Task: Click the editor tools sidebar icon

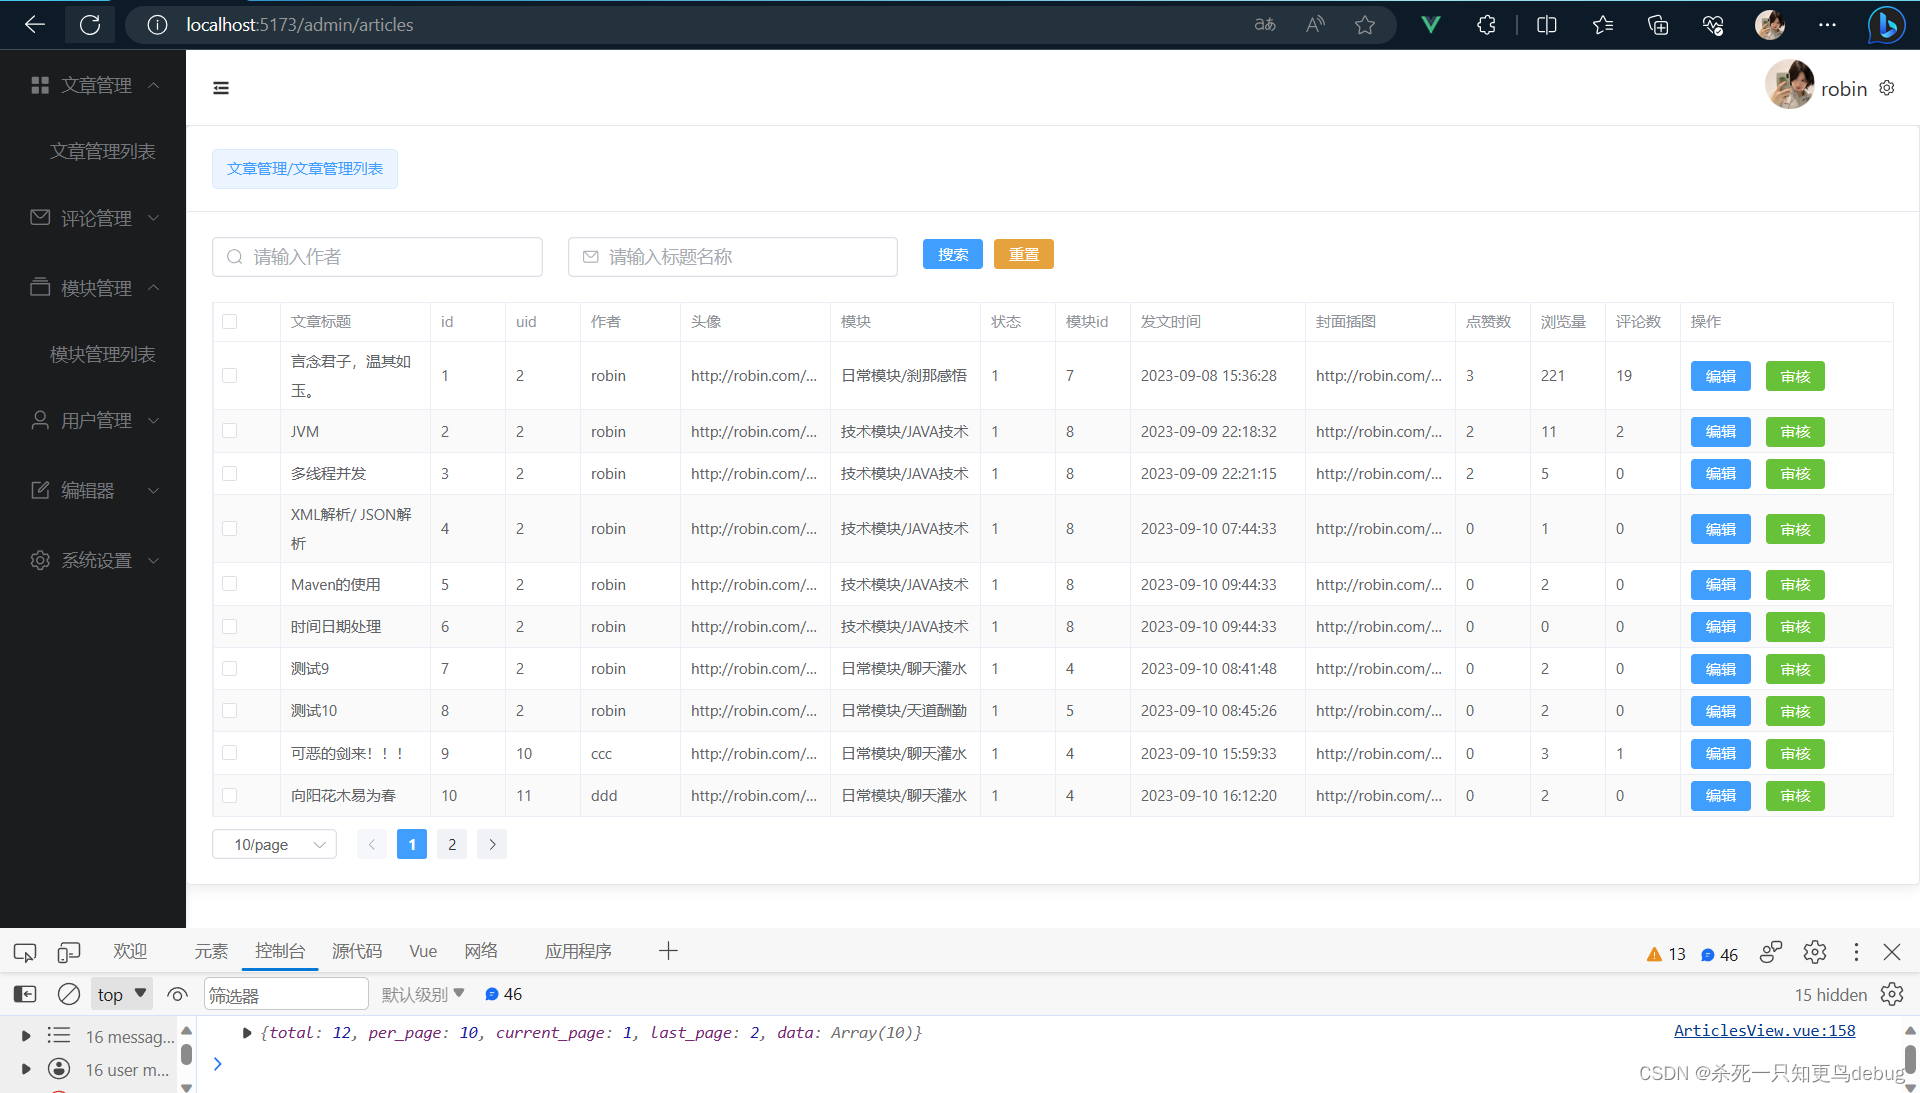Action: click(40, 489)
